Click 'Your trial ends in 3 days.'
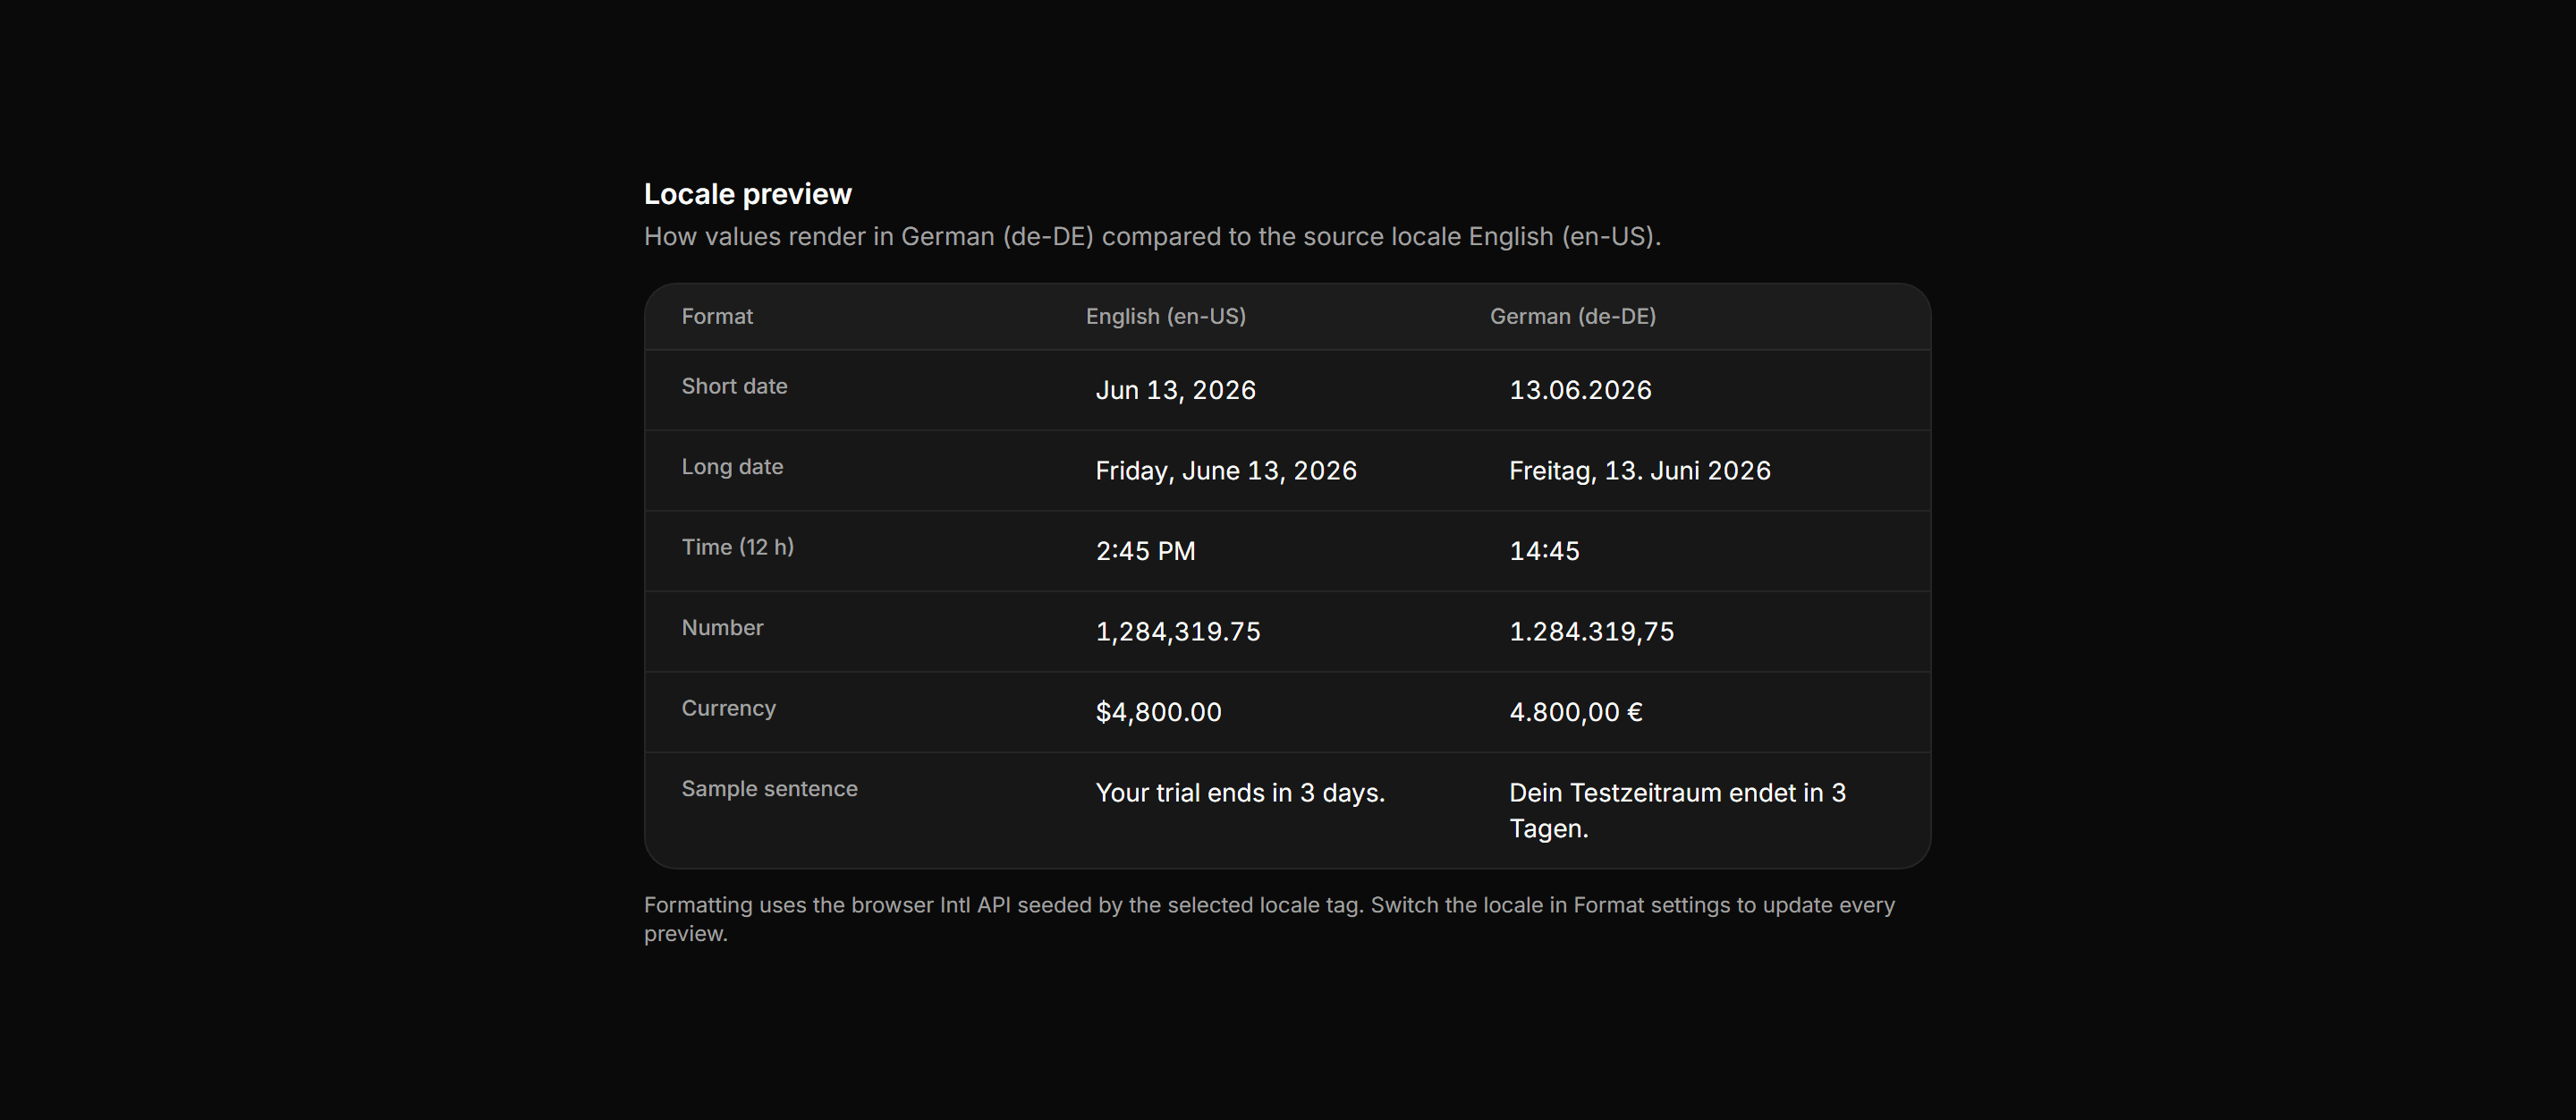The image size is (2576, 1120). pyautogui.click(x=1240, y=793)
